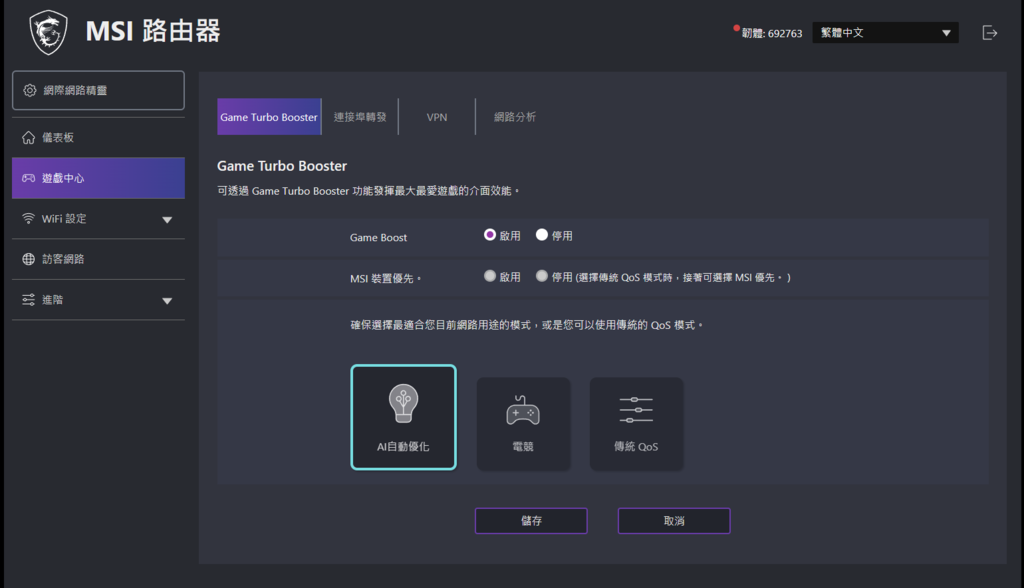Viewport: 1024px width, 588px height.
Task: Click the game controller icon for 電競
Action: (x=523, y=410)
